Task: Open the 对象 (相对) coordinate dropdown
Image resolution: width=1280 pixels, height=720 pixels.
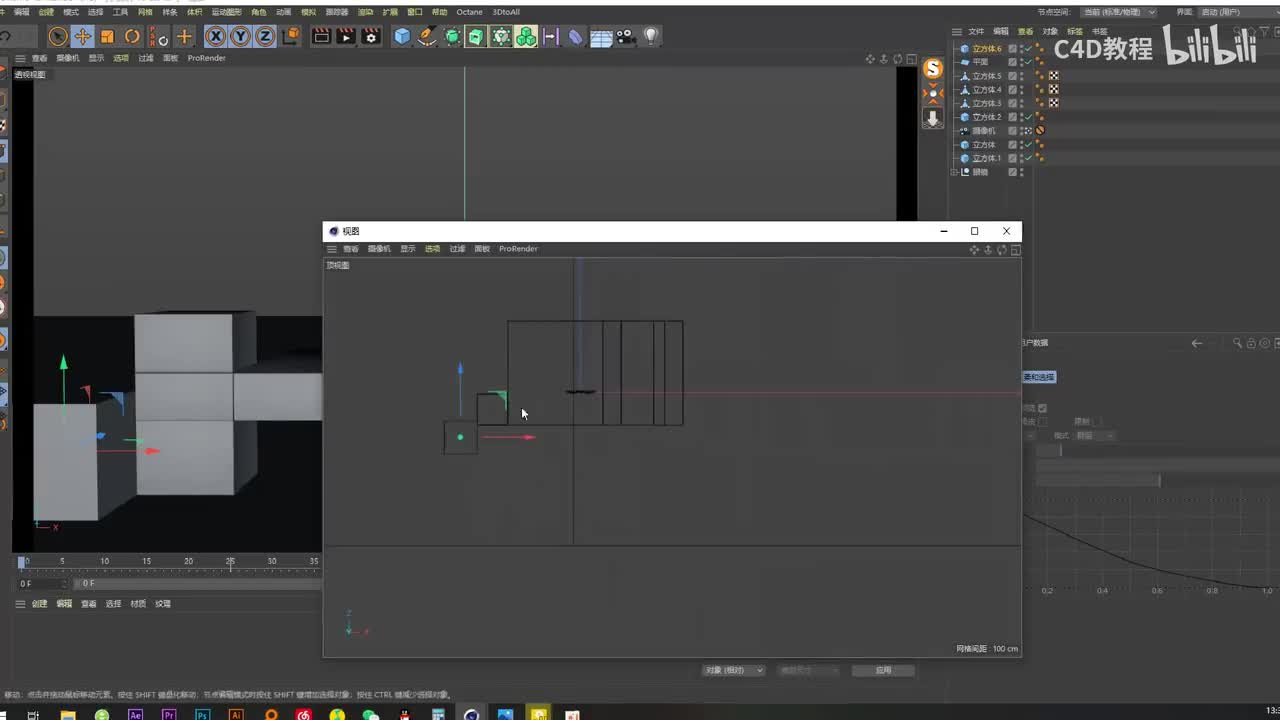Action: 733,670
